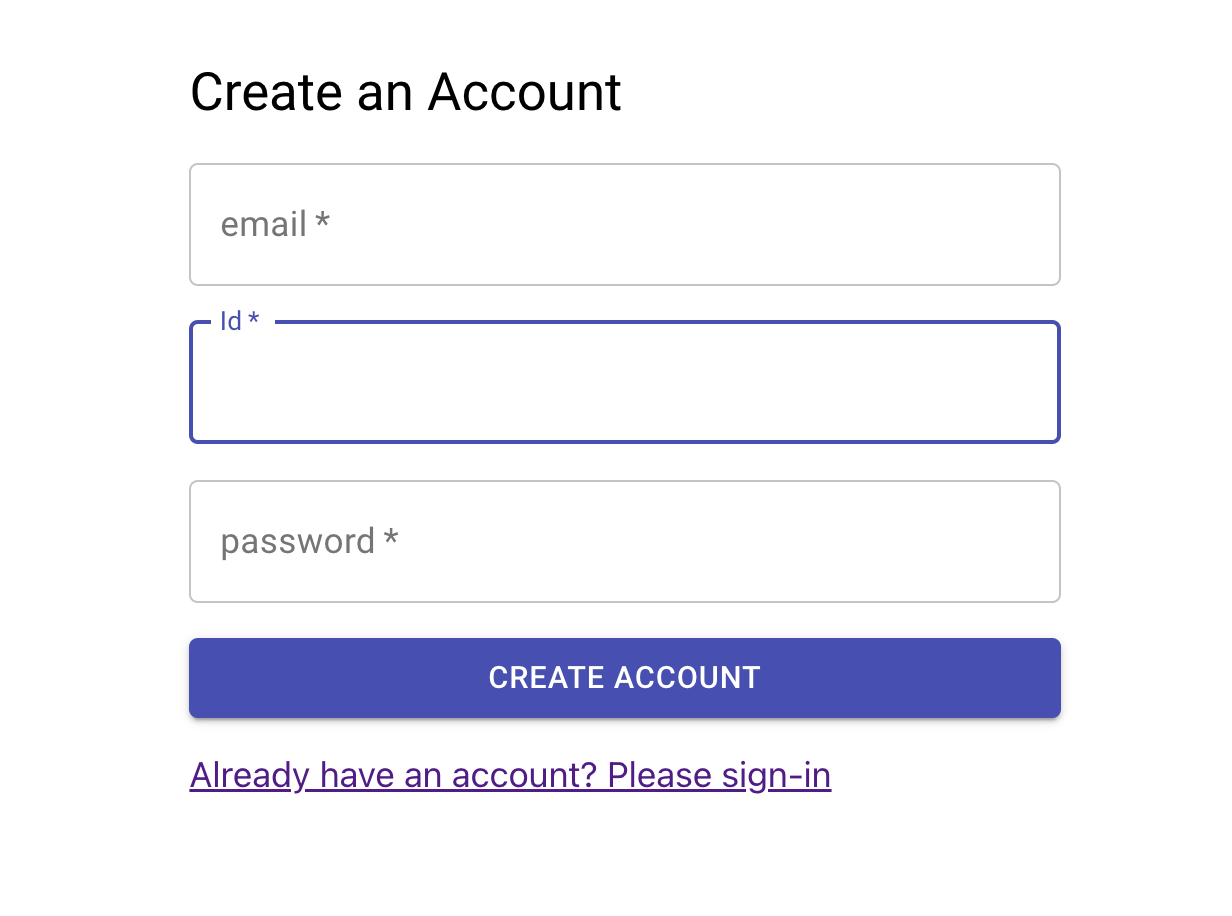Place cursor in the password field
This screenshot has height=916, width=1232.
pos(625,541)
